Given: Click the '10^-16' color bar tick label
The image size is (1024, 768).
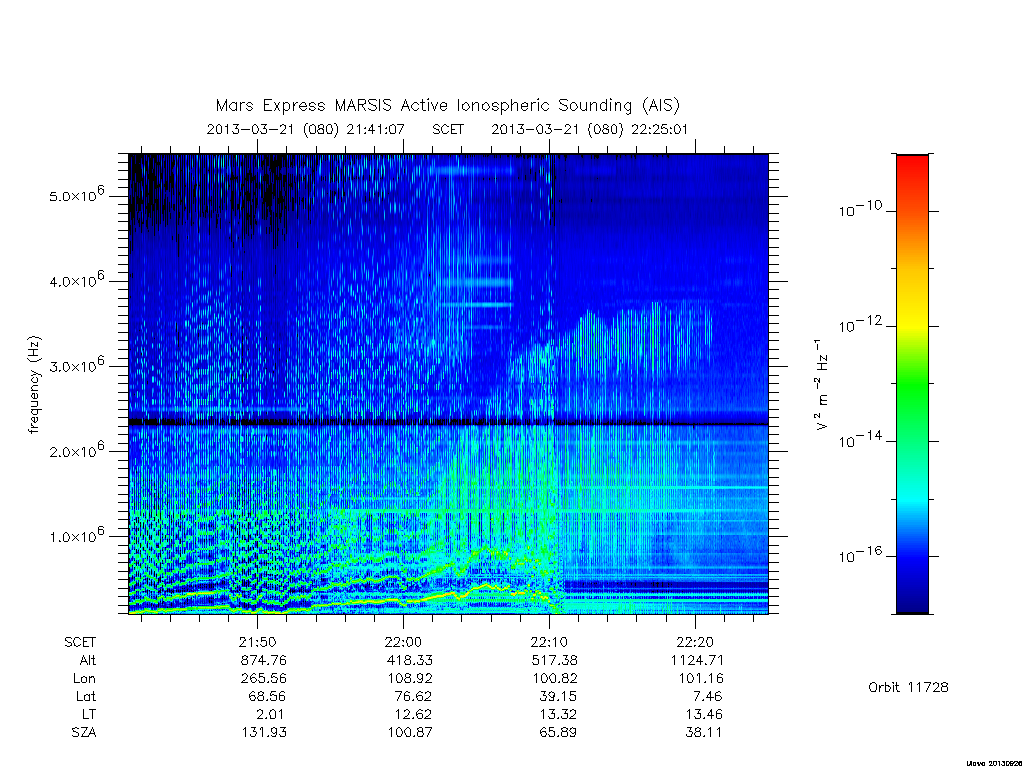Looking at the screenshot, I should coord(859,555).
